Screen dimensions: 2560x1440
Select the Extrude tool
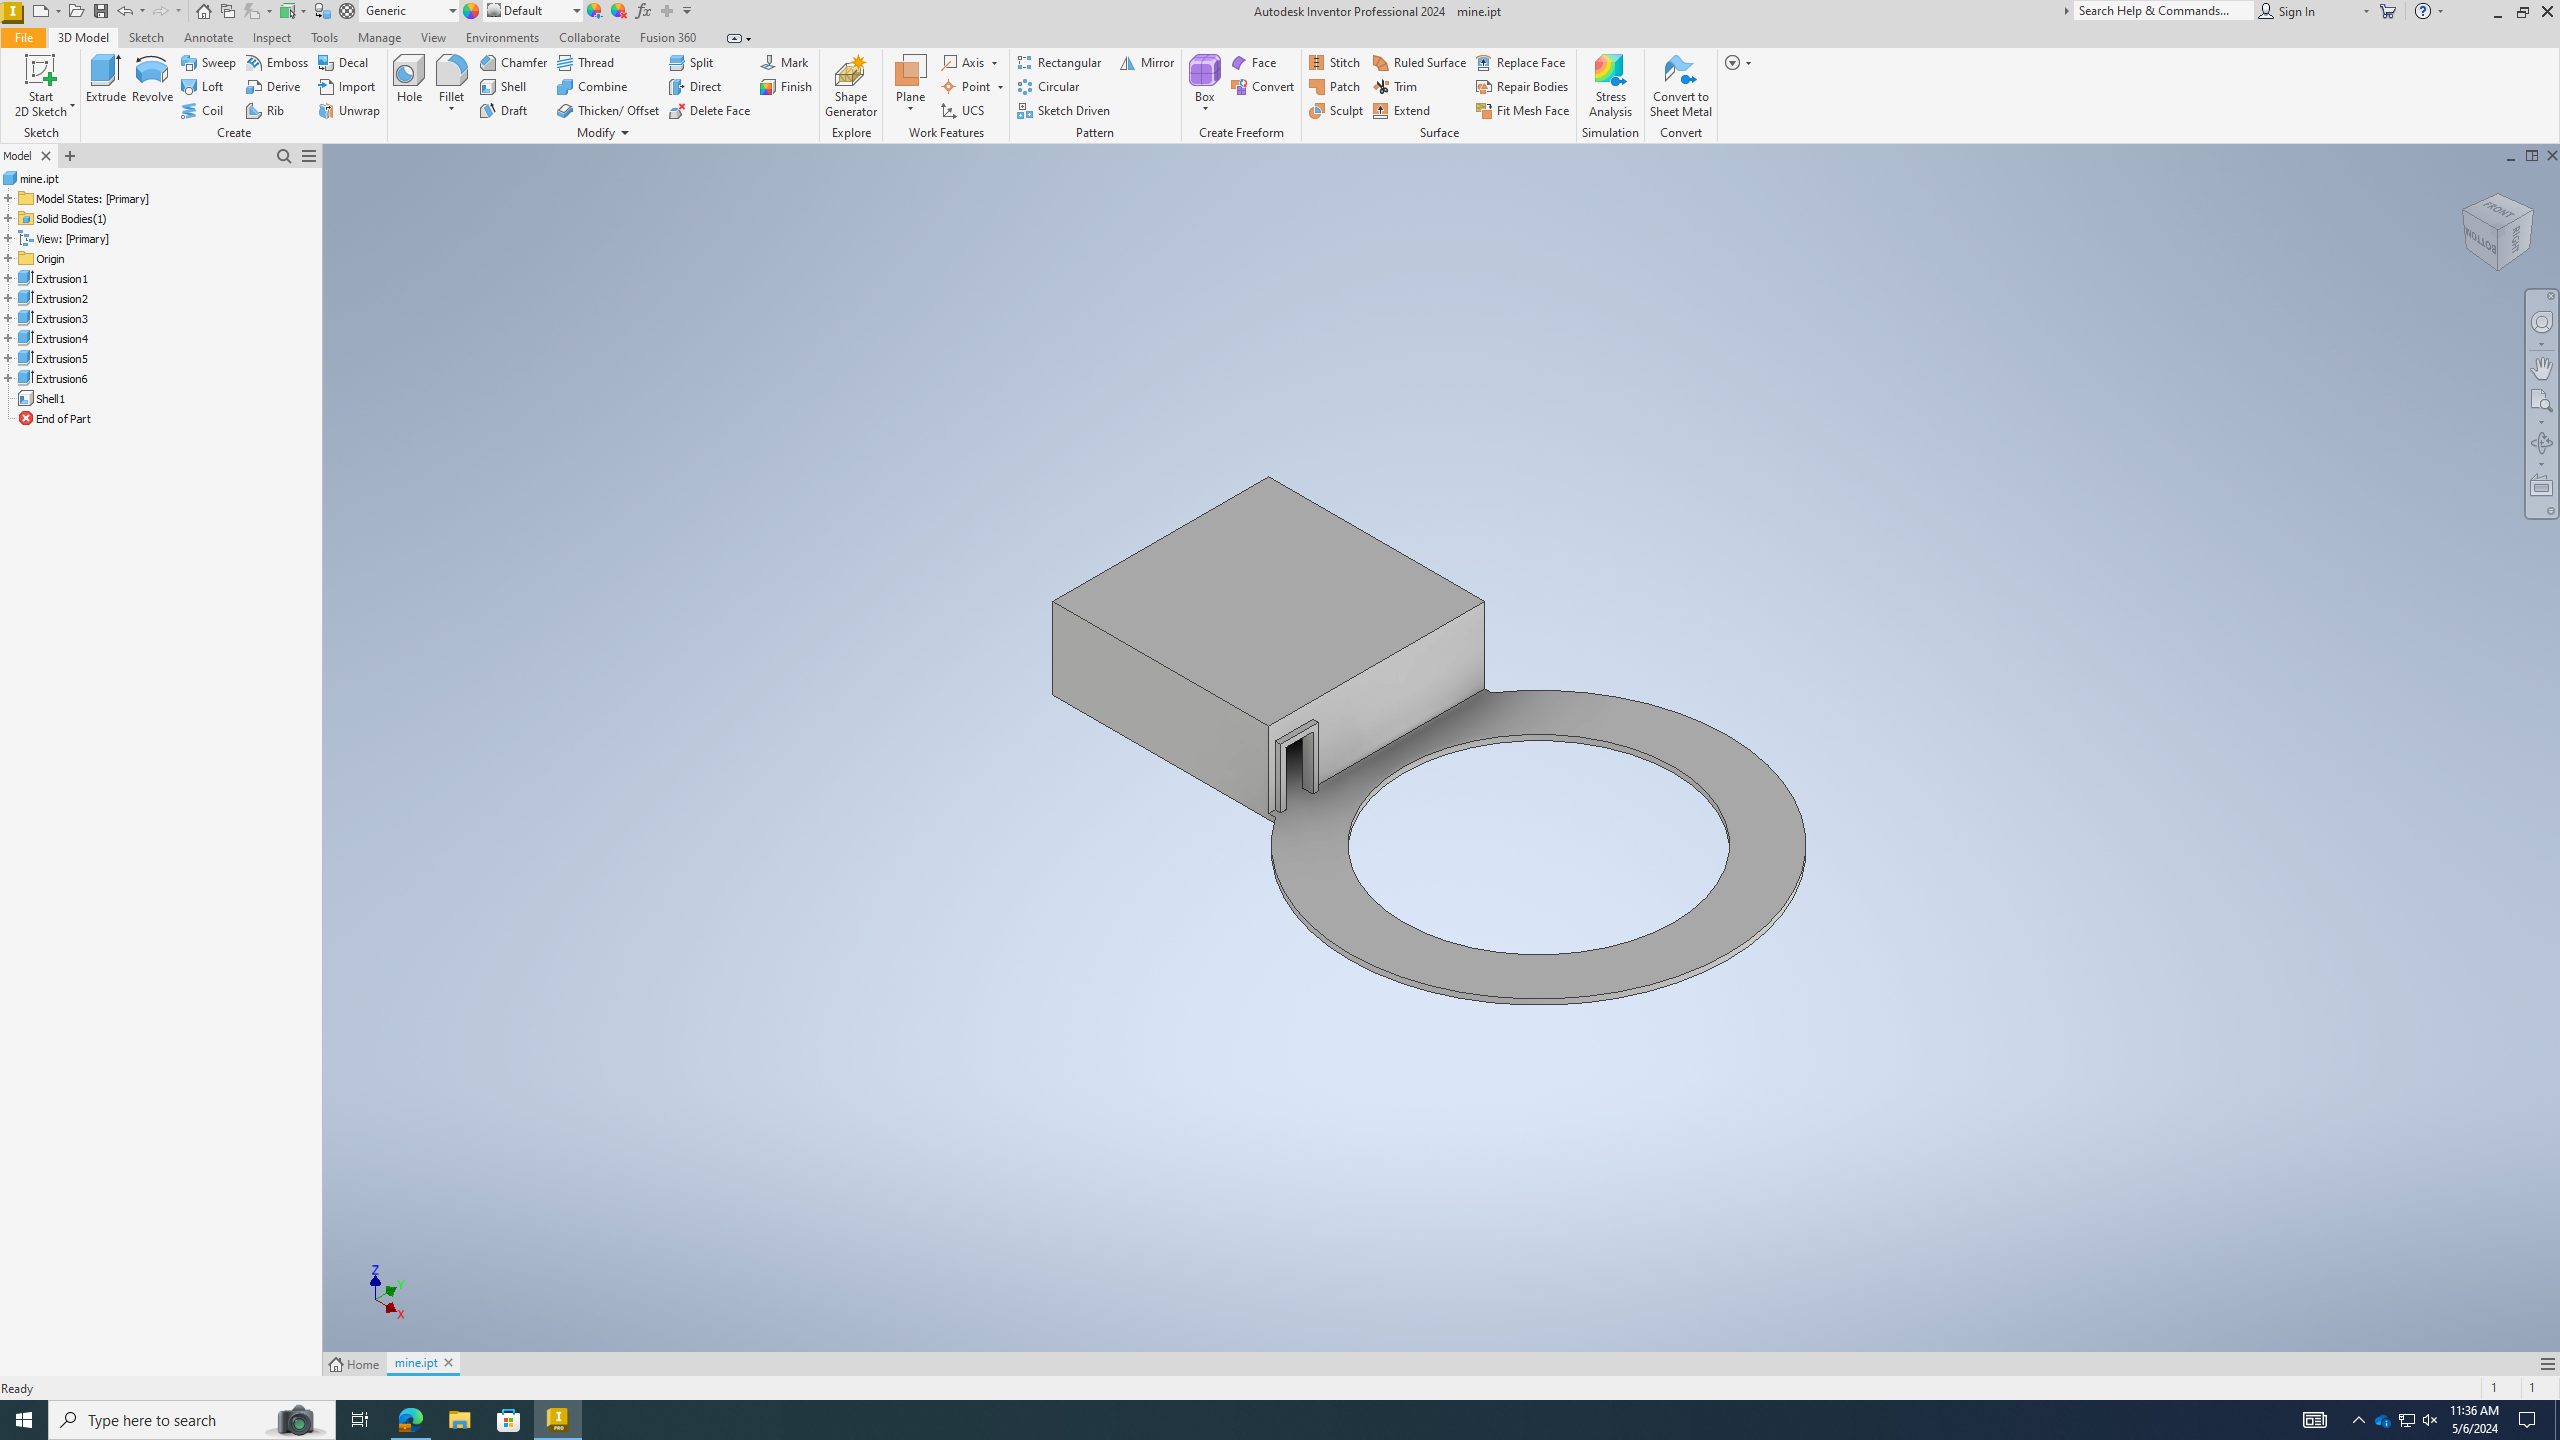(105, 80)
